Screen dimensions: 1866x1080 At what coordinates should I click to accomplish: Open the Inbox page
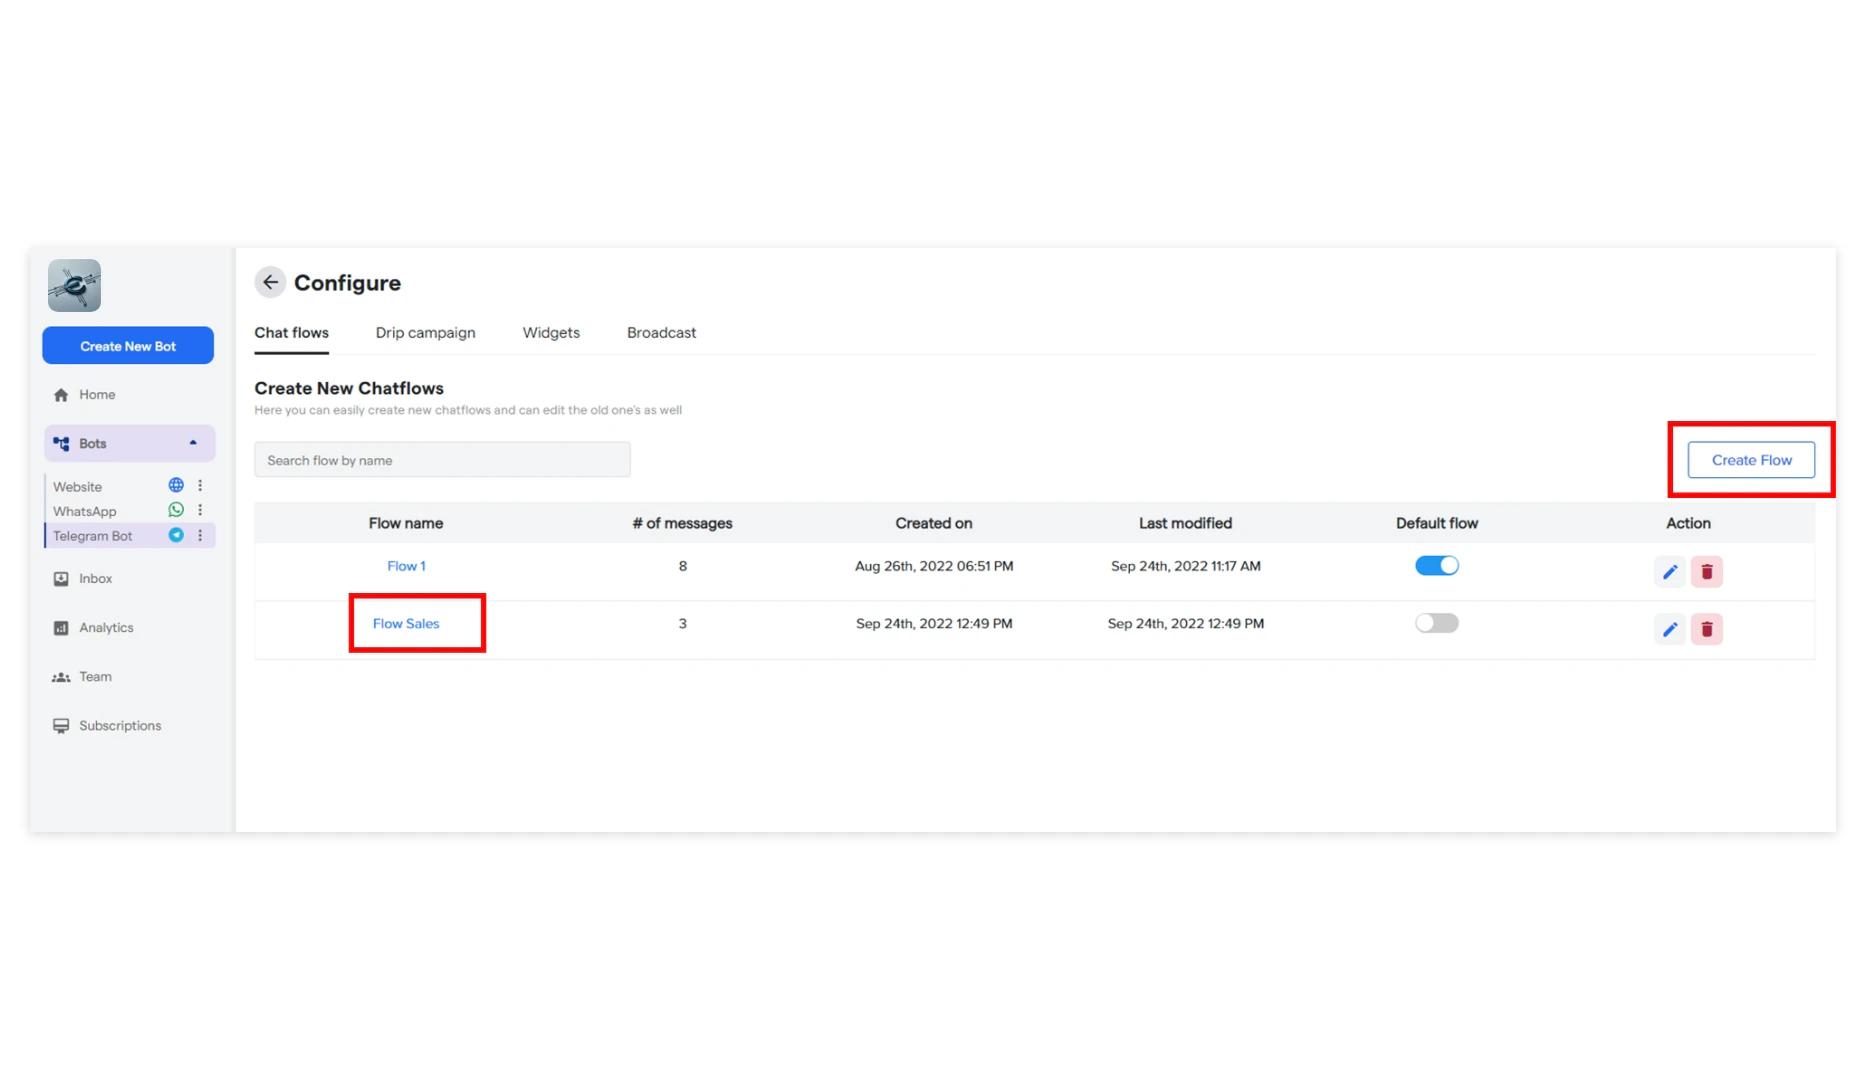(95, 579)
